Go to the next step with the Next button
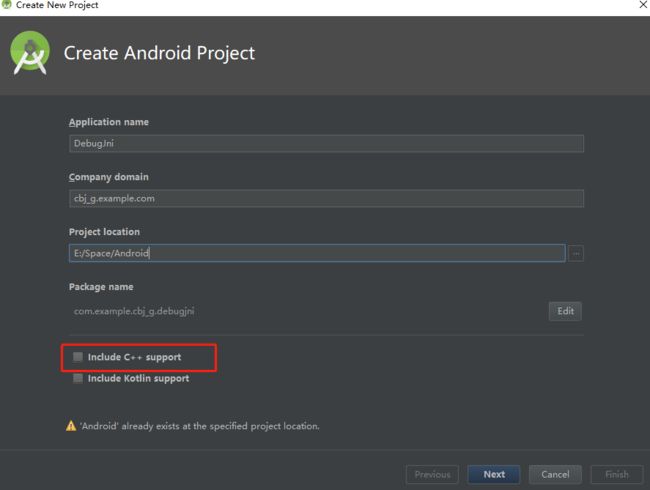The width and height of the screenshot is (650, 490). coord(494,474)
